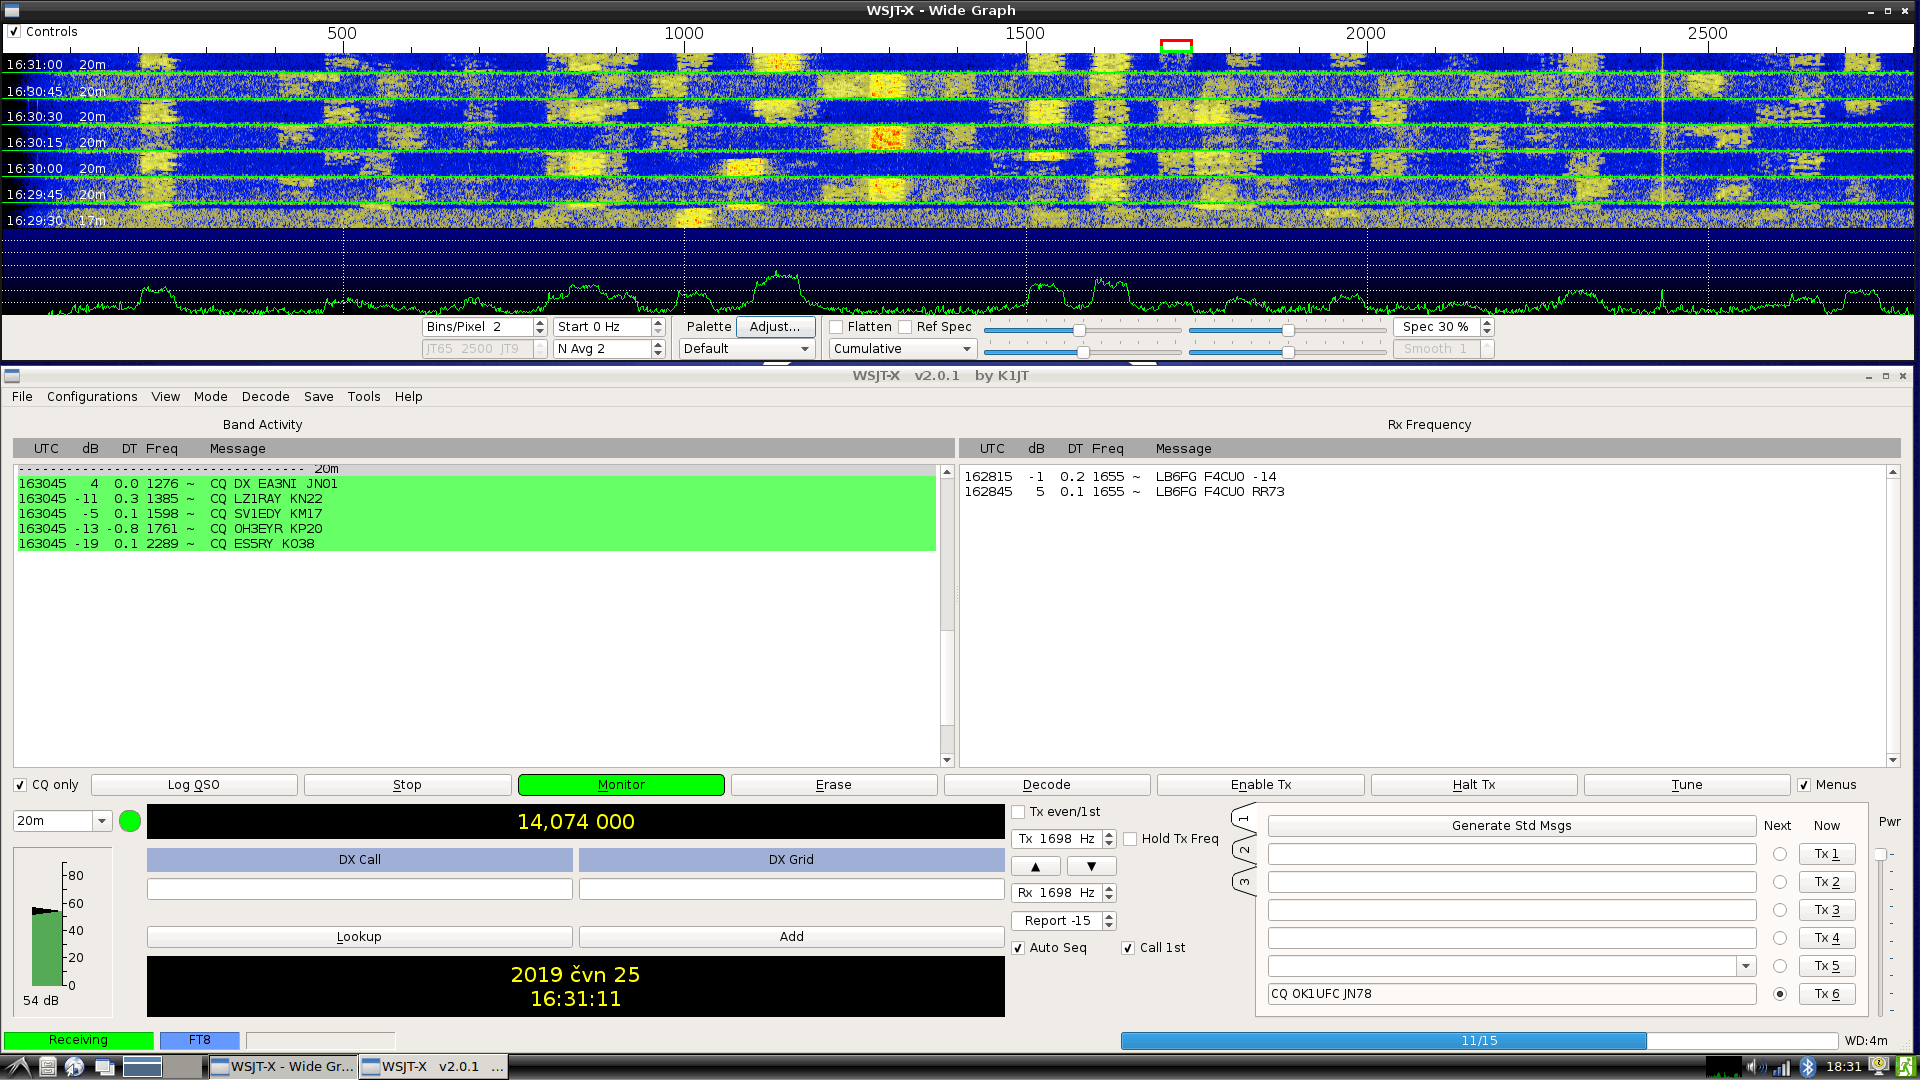Click the green band status indicator circle
Image resolution: width=1920 pixels, height=1080 pixels.
[x=130, y=822]
